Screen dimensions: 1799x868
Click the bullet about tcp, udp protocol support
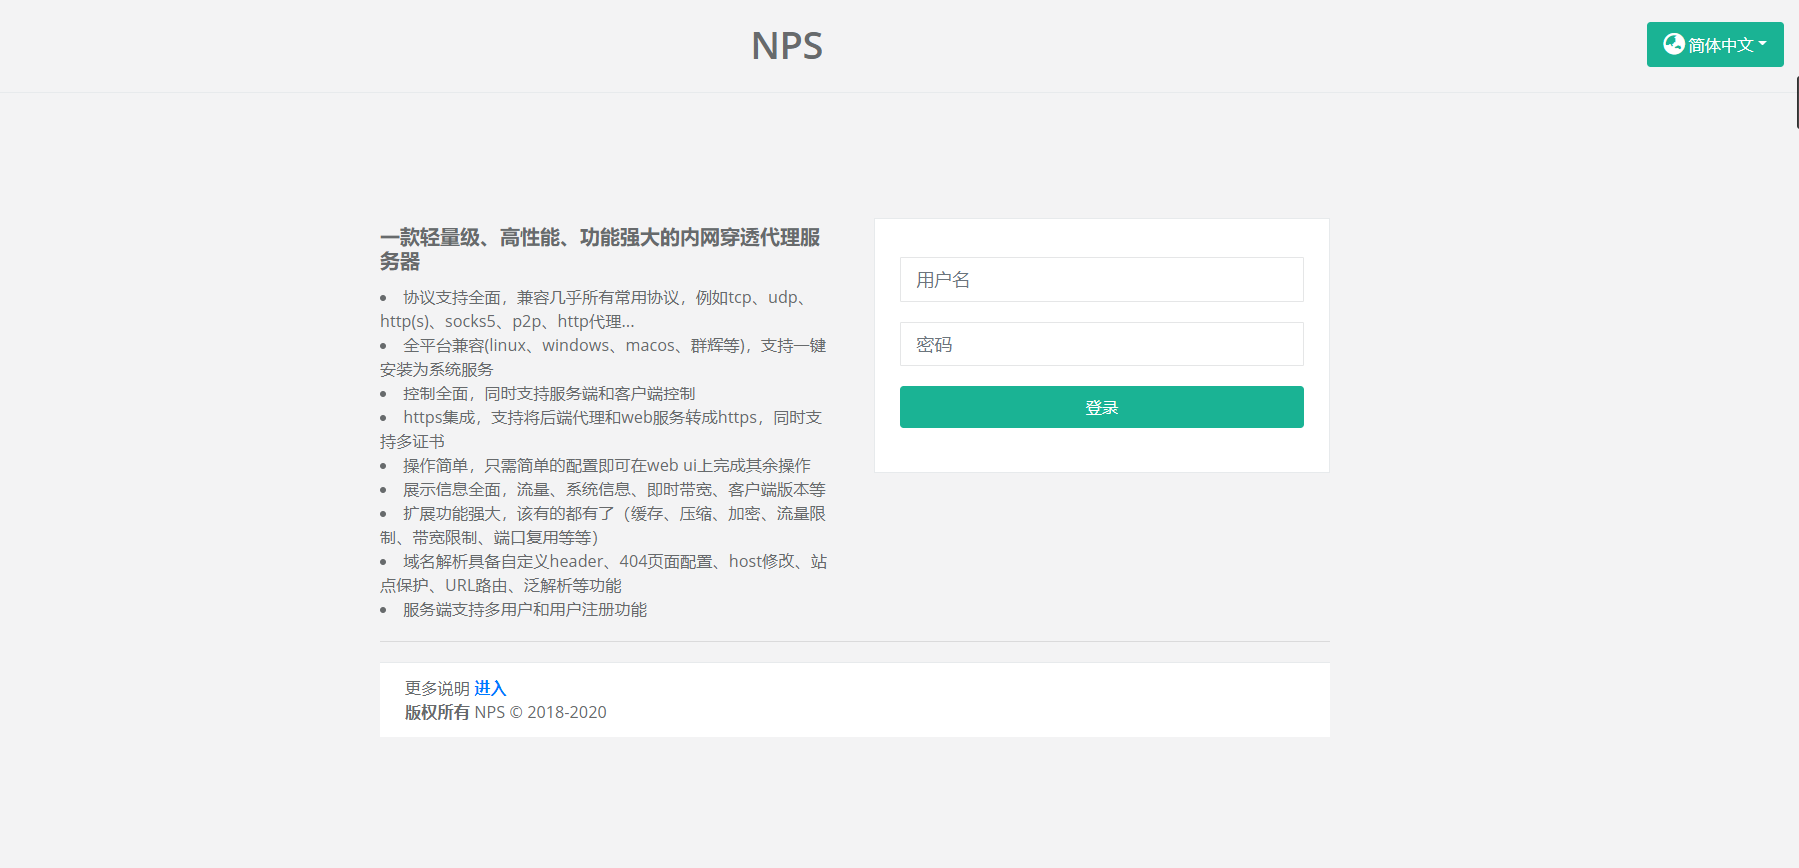pos(600,309)
